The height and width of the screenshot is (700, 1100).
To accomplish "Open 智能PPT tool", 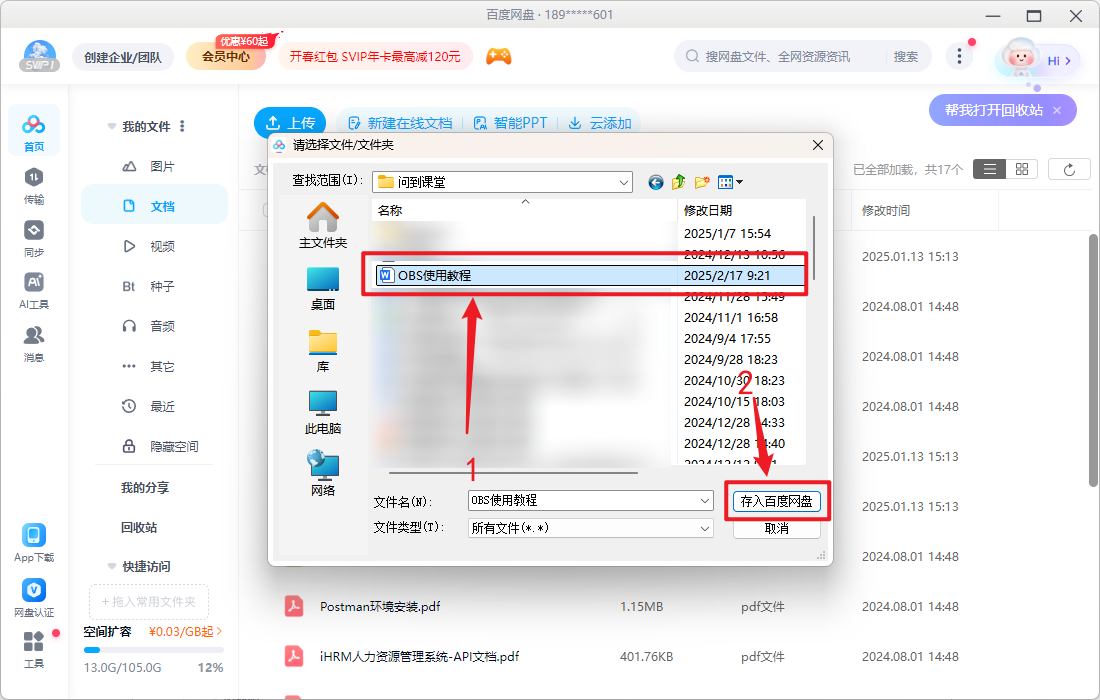I will tap(510, 123).
